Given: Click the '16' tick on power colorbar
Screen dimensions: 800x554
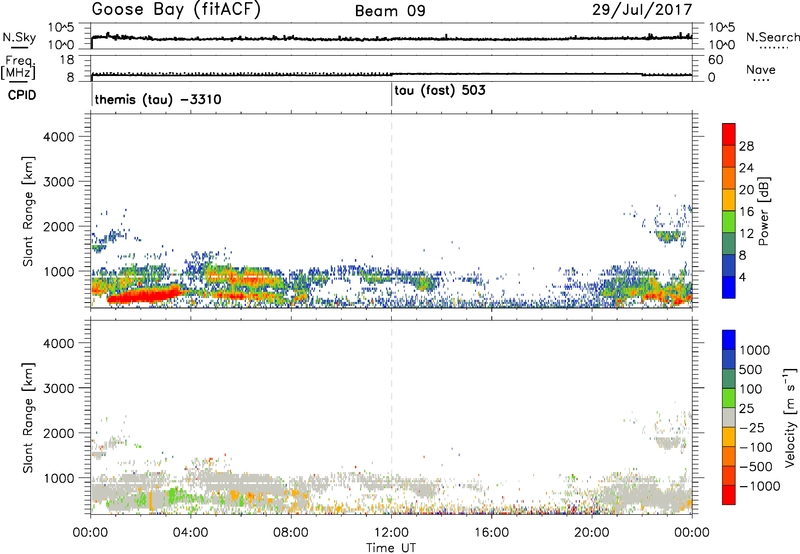Looking at the screenshot, I should coord(746,212).
